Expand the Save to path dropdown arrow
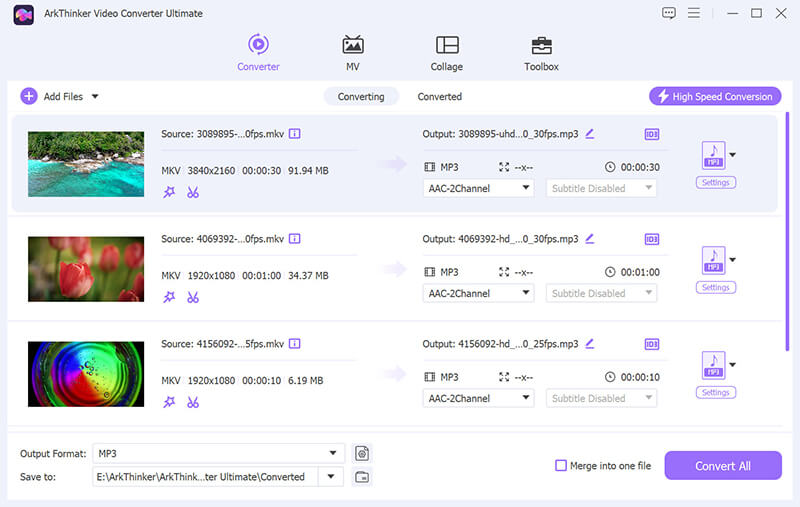Image resolution: width=800 pixels, height=507 pixels. (331, 476)
